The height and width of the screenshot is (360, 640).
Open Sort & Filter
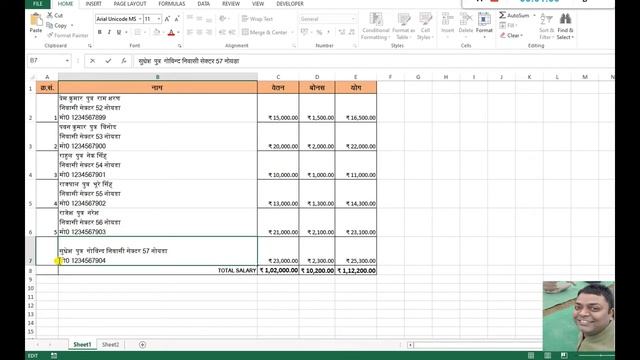[546, 26]
